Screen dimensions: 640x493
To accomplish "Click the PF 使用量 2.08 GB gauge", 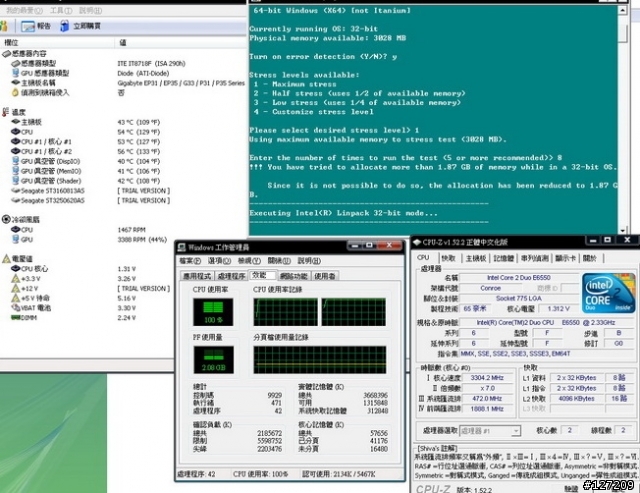I will tap(213, 360).
